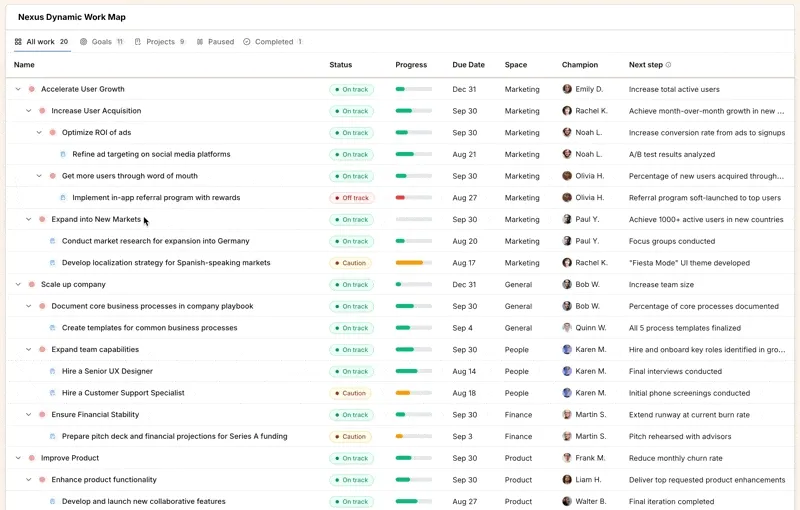Open Develop localization strategy for Spanish-speaking markets
The width and height of the screenshot is (800, 510).
pos(166,263)
